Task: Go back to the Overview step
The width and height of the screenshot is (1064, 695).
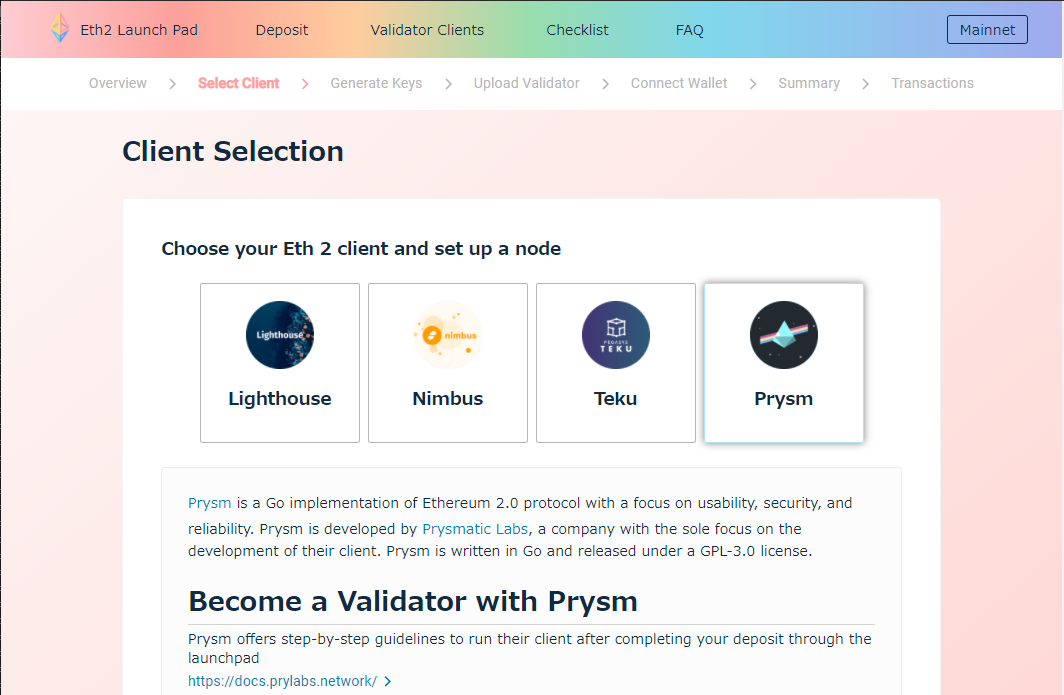Action: (x=118, y=84)
